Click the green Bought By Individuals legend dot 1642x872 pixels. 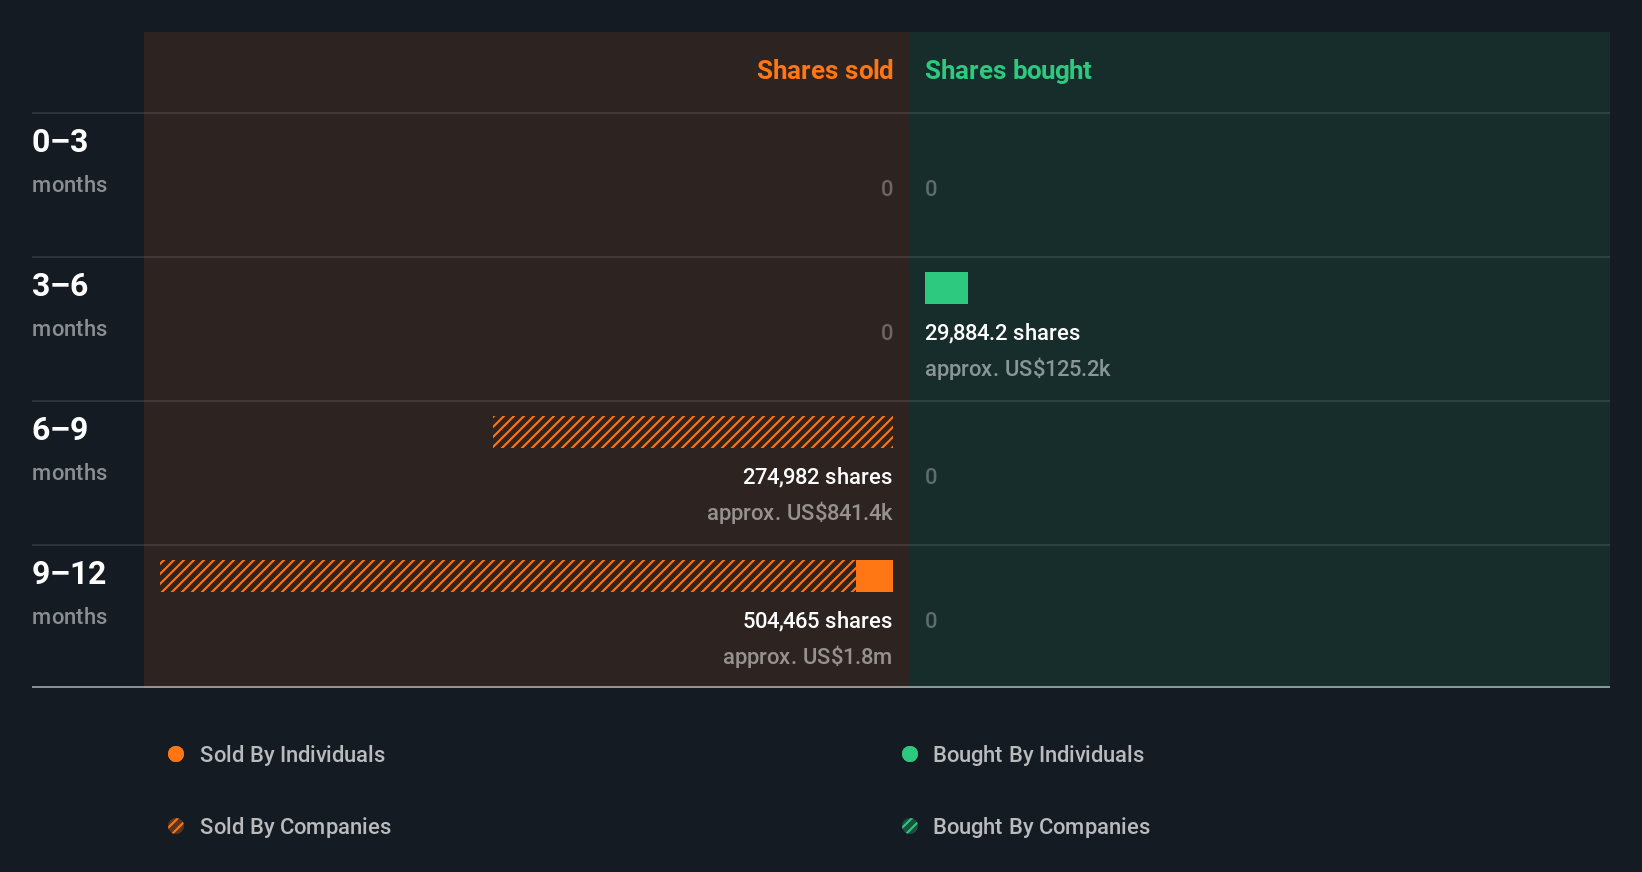click(910, 754)
